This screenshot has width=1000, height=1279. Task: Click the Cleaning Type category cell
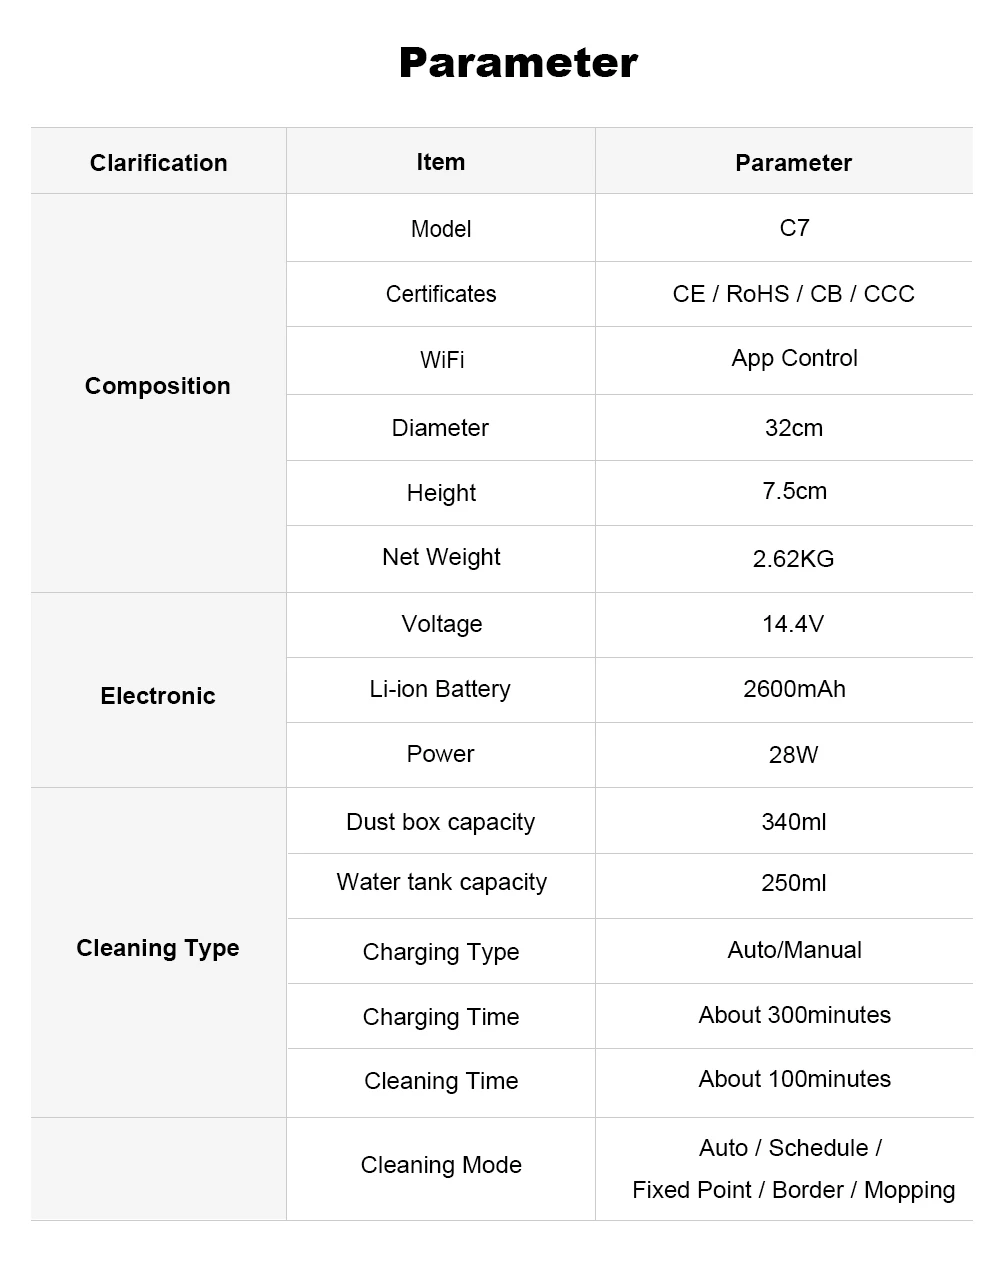158,948
